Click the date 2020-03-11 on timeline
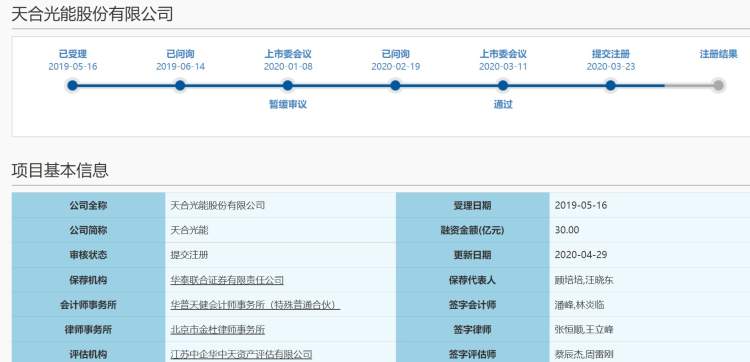Screen dimensions: 750x362 click(x=503, y=66)
